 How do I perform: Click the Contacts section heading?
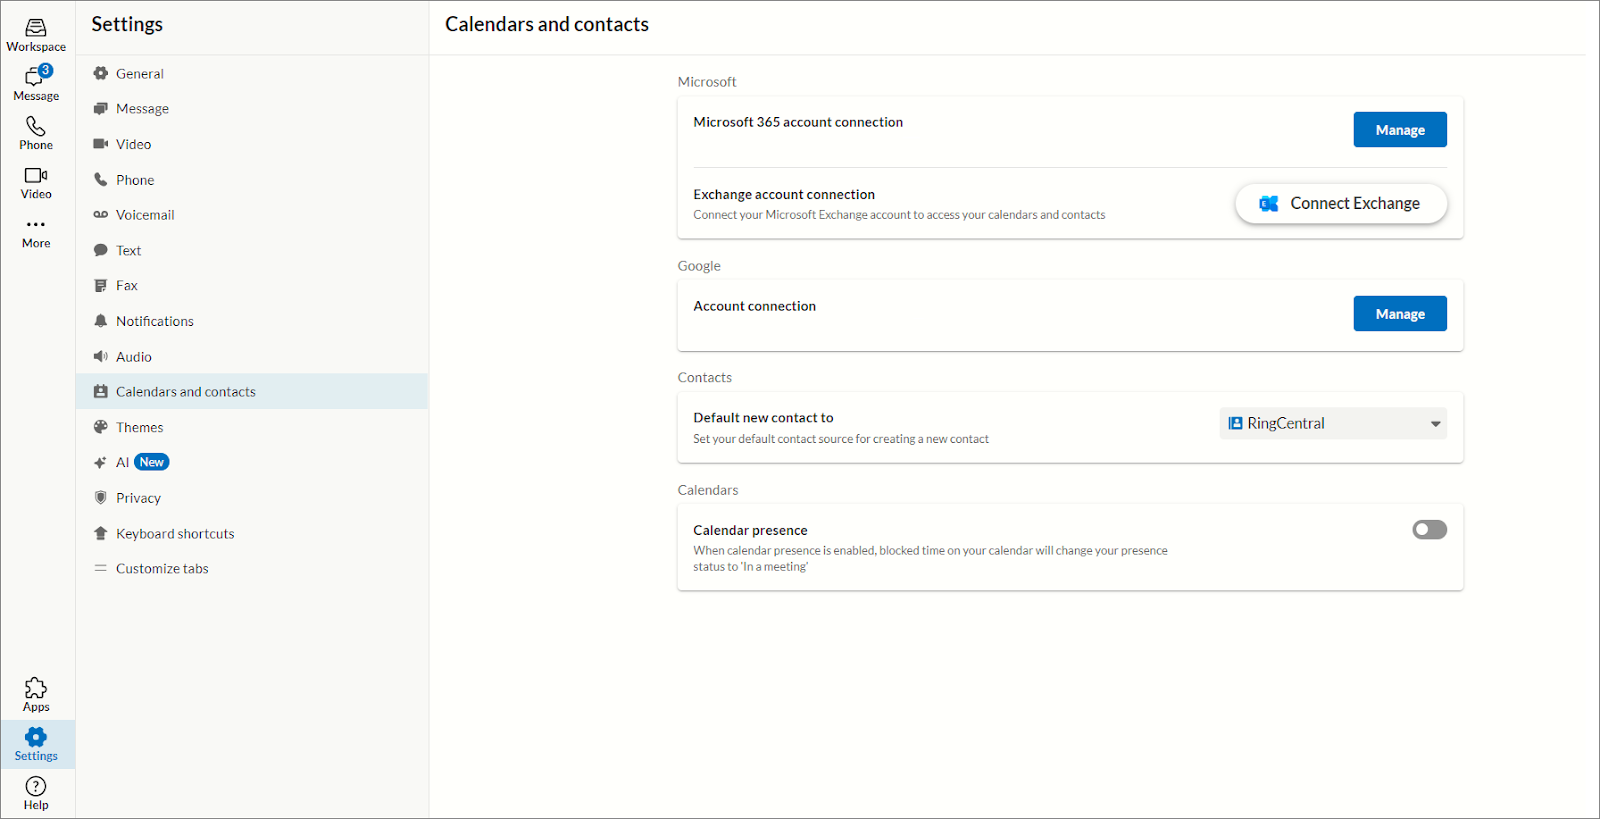pos(705,378)
